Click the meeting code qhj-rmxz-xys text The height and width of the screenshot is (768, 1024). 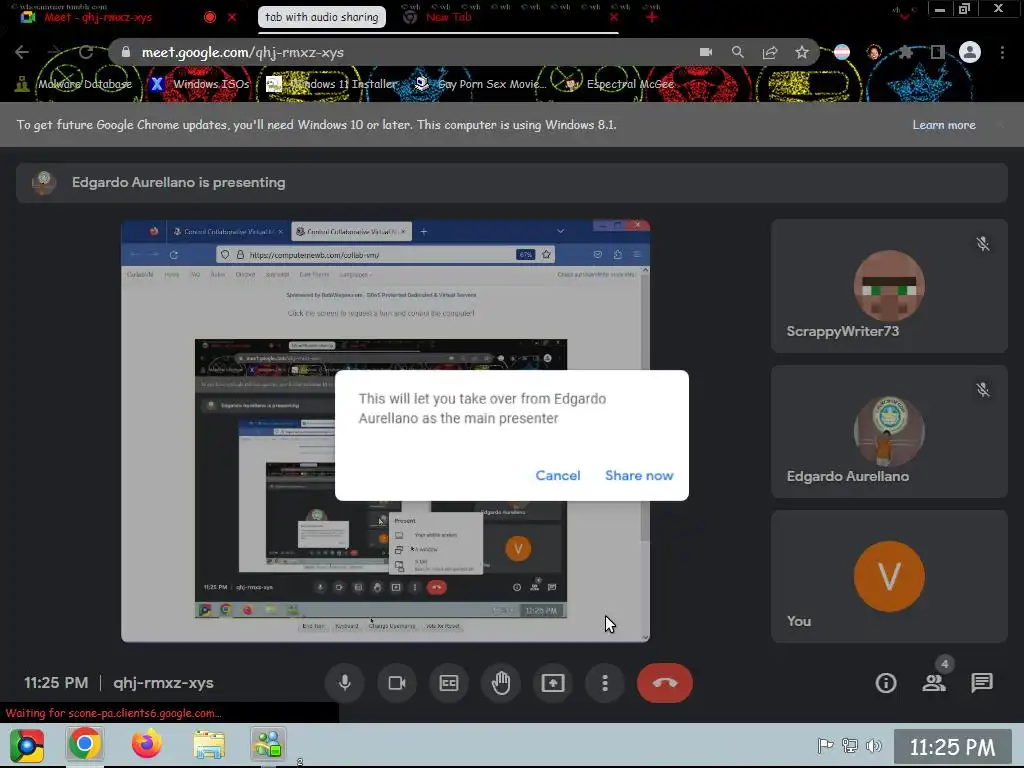163,683
